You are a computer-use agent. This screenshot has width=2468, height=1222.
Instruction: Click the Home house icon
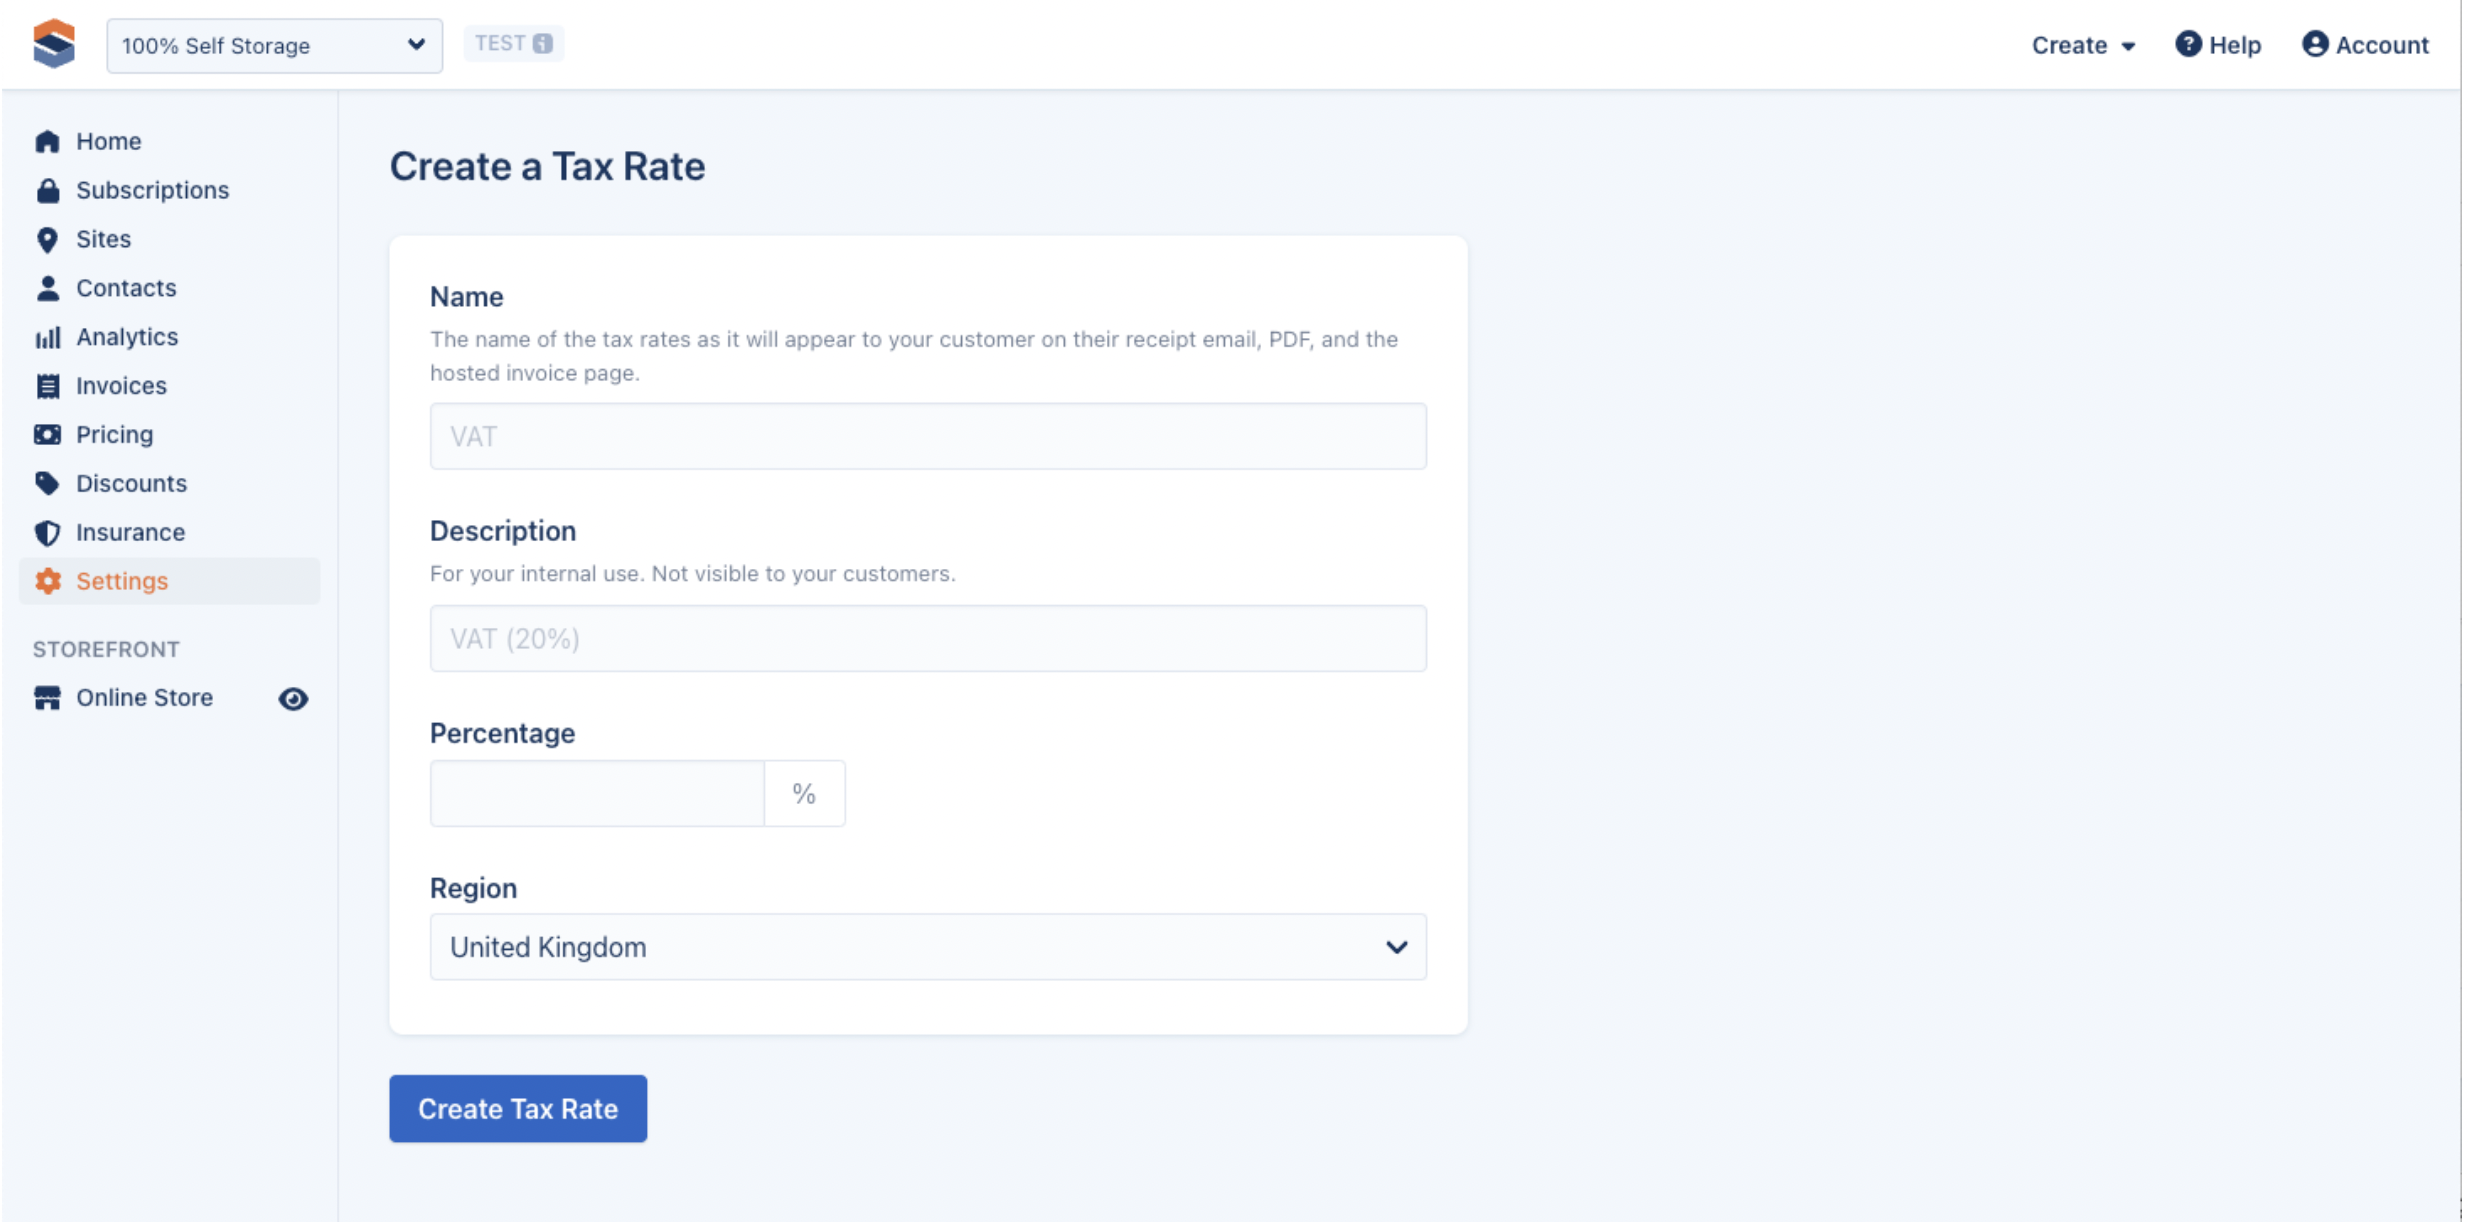tap(47, 141)
